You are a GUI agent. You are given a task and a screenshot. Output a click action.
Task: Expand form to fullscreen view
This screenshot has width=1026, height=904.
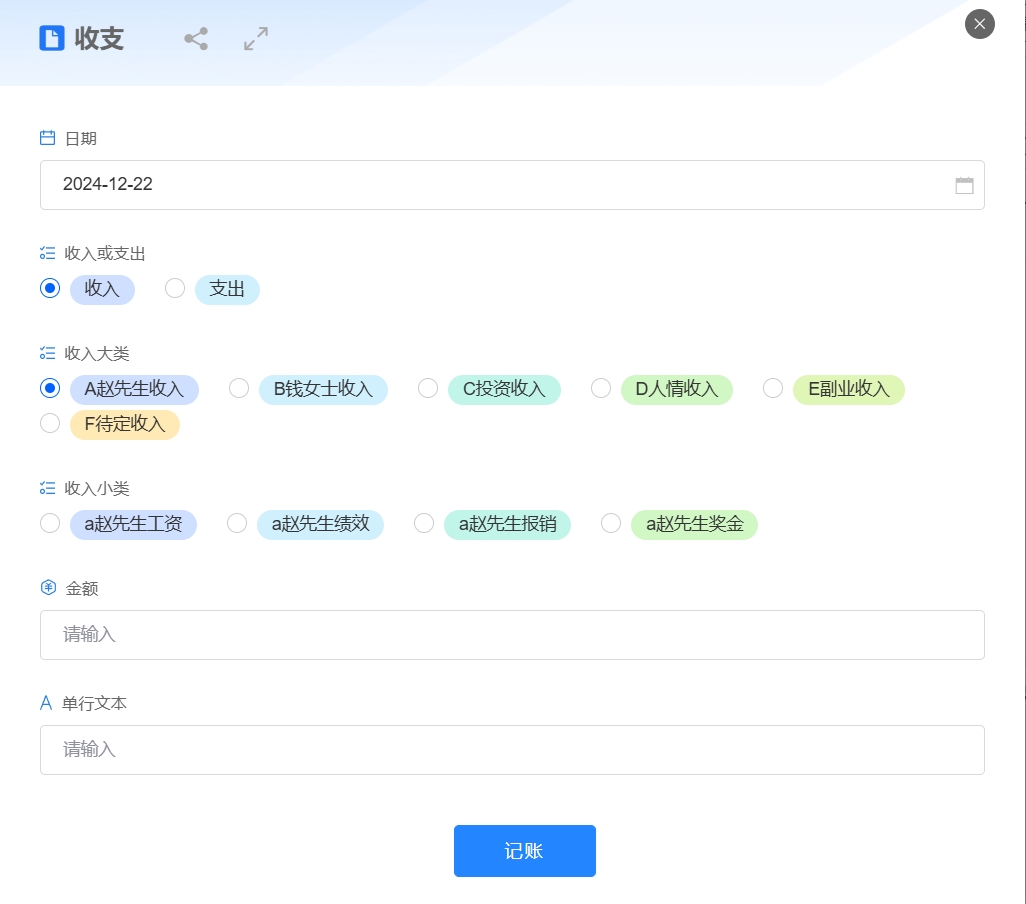[x=256, y=39]
